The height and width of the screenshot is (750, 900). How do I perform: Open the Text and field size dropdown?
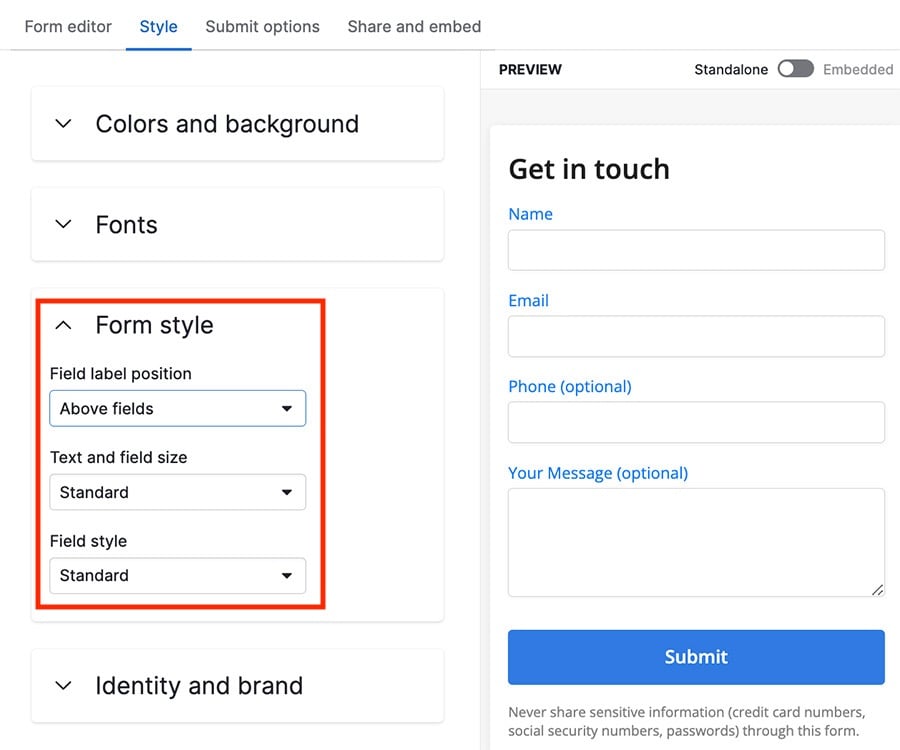[x=177, y=492]
